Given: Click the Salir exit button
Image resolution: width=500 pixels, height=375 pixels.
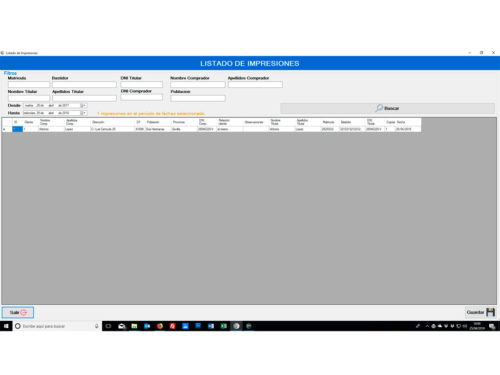Looking at the screenshot, I should 18,312.
